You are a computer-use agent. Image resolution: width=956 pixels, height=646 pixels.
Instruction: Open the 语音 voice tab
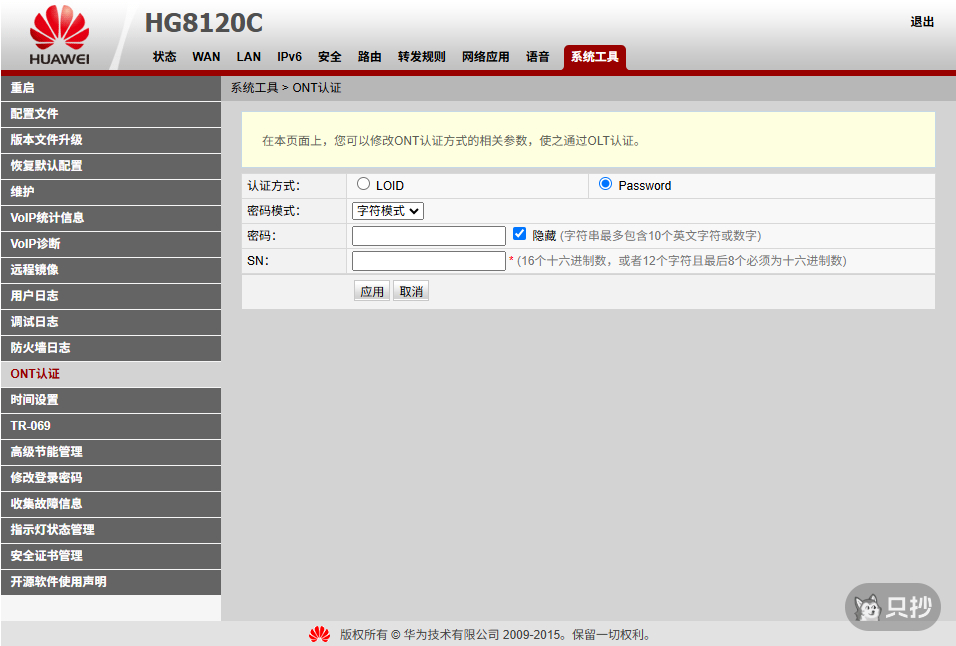point(538,57)
